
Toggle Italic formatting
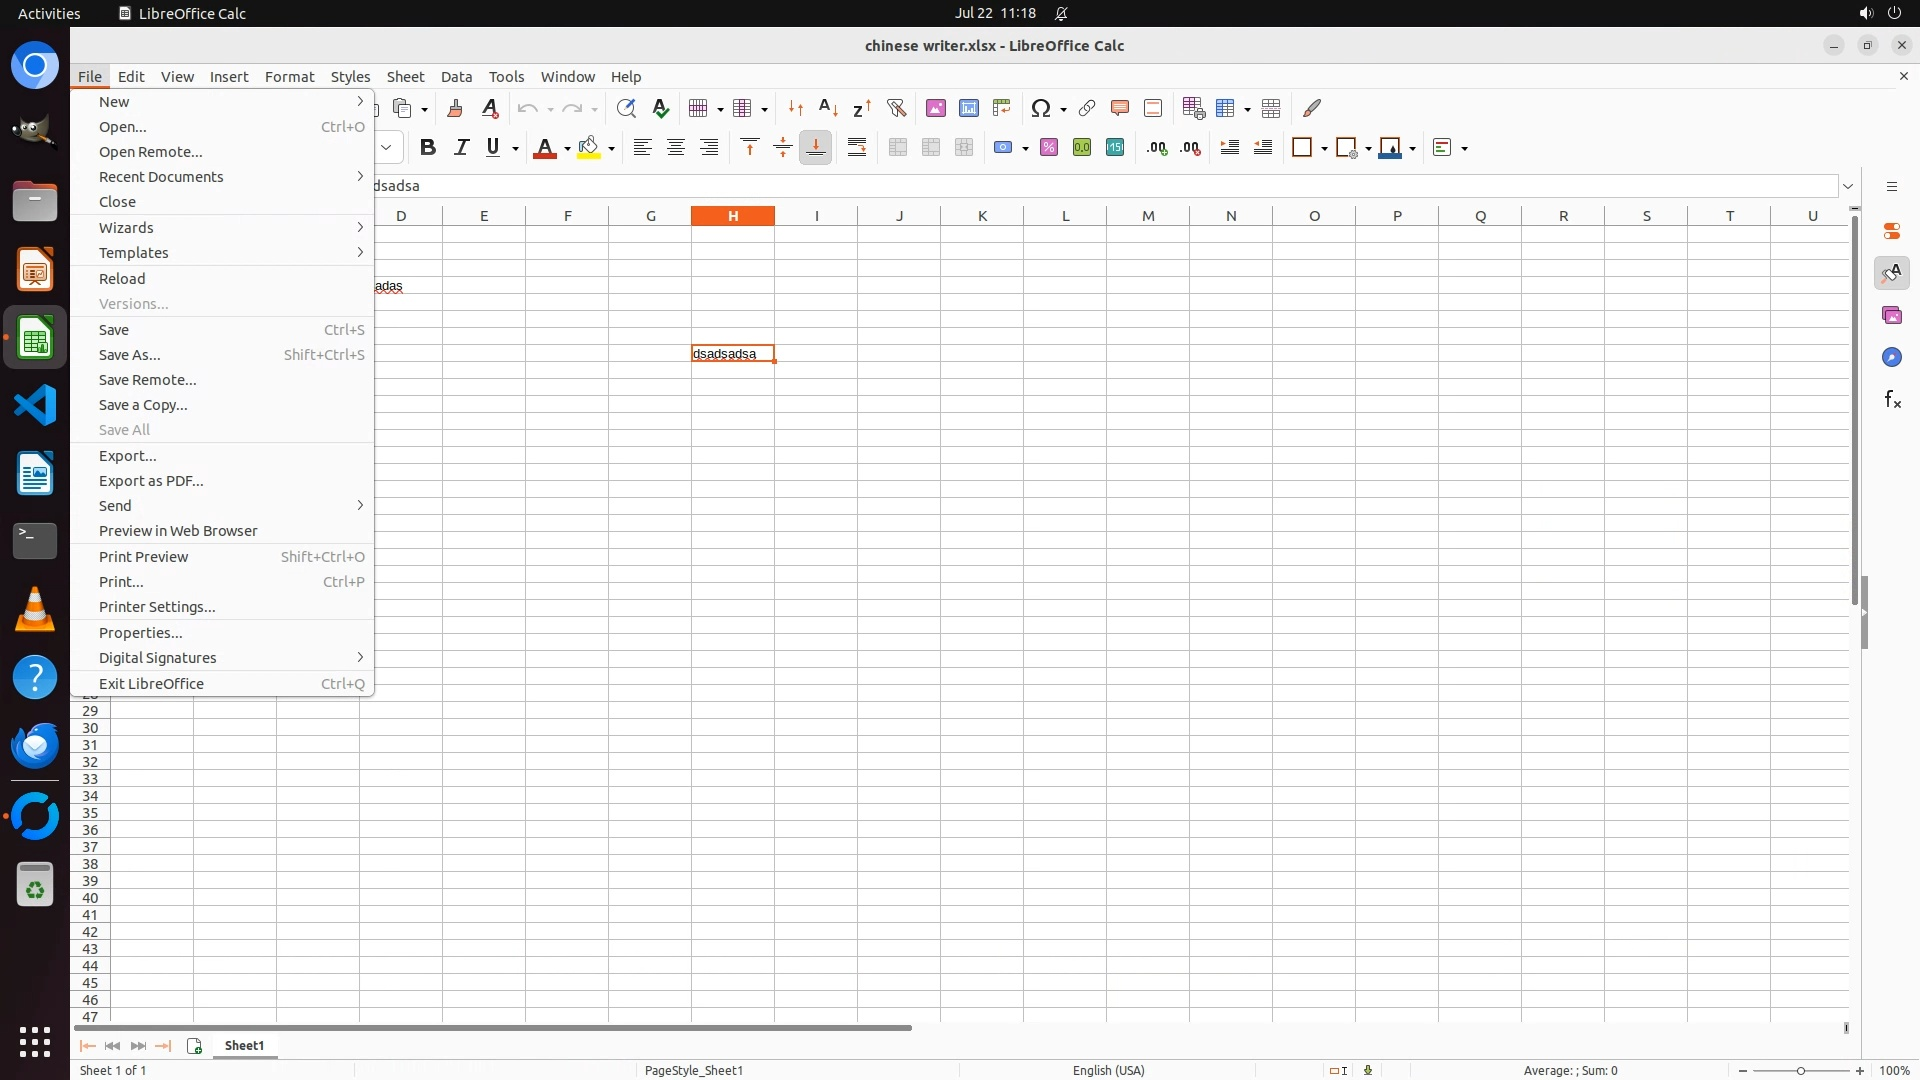461,148
